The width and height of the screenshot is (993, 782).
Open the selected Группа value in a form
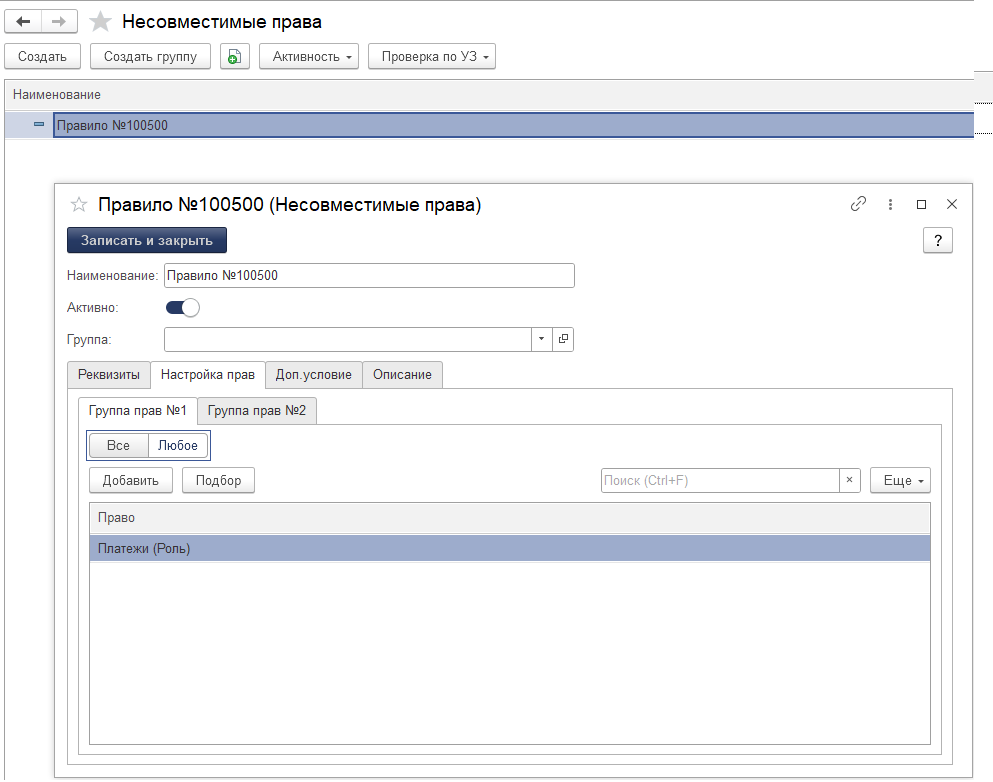563,339
